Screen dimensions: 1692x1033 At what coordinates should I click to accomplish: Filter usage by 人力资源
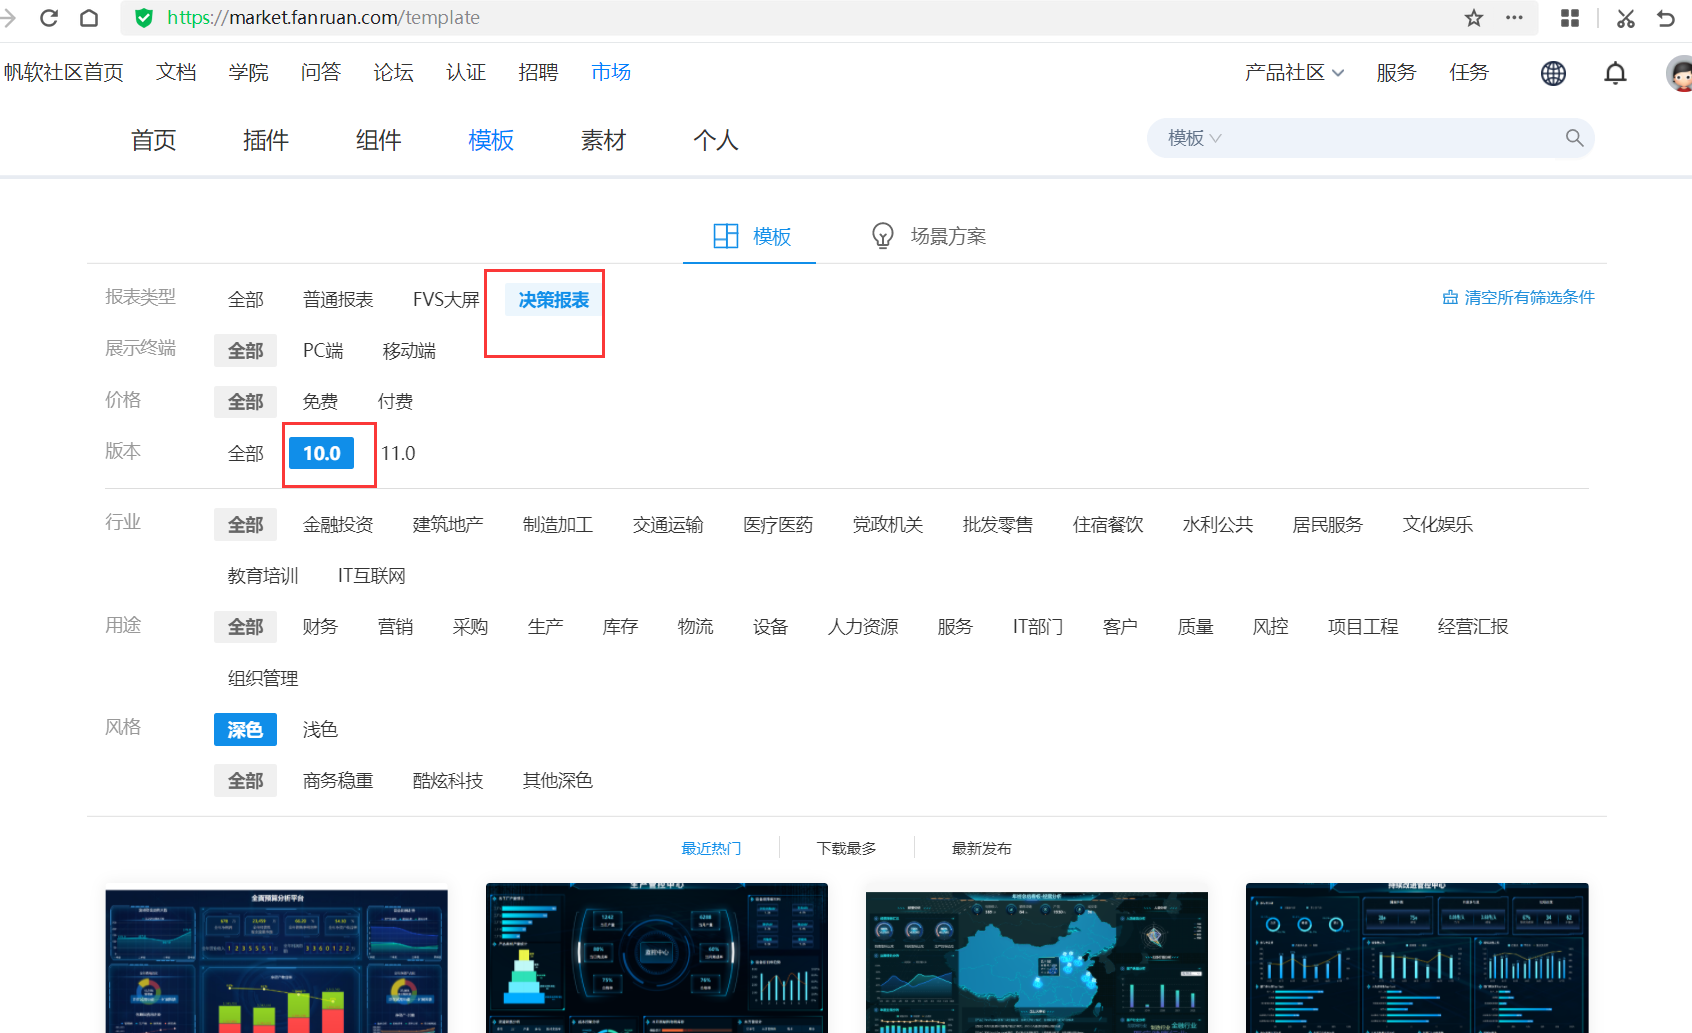click(x=863, y=627)
